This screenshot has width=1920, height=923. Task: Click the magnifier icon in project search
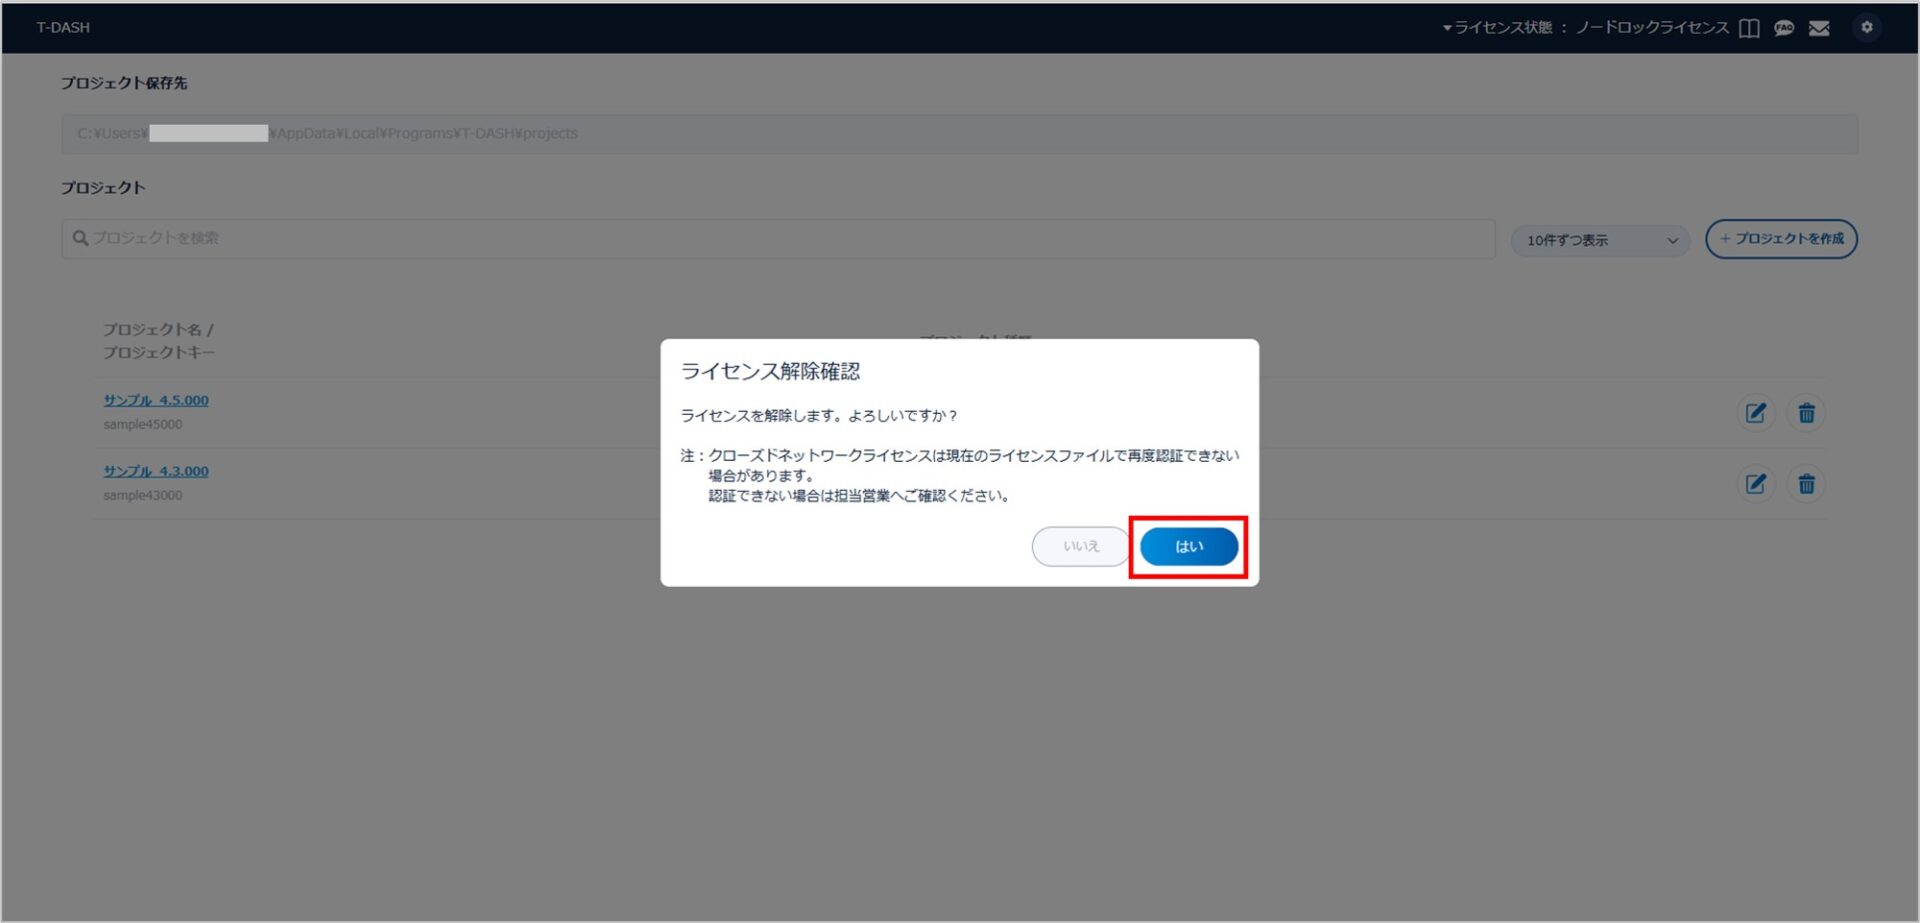pos(80,239)
